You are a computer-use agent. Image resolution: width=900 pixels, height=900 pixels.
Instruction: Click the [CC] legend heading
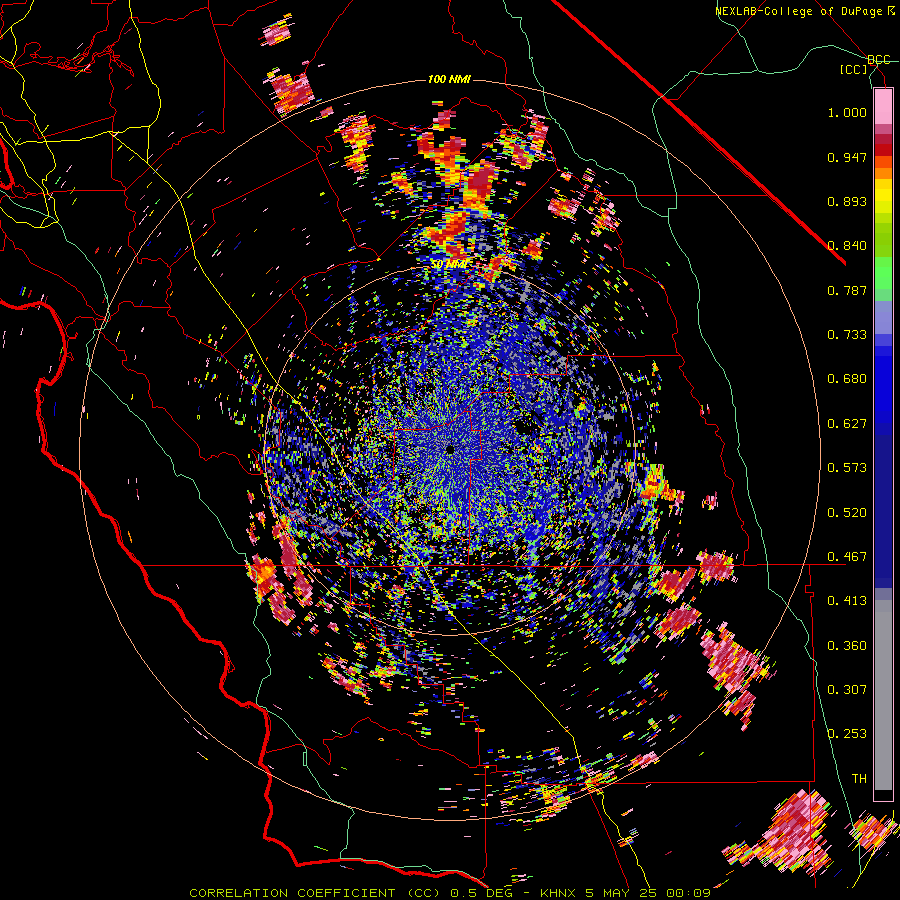pos(854,69)
